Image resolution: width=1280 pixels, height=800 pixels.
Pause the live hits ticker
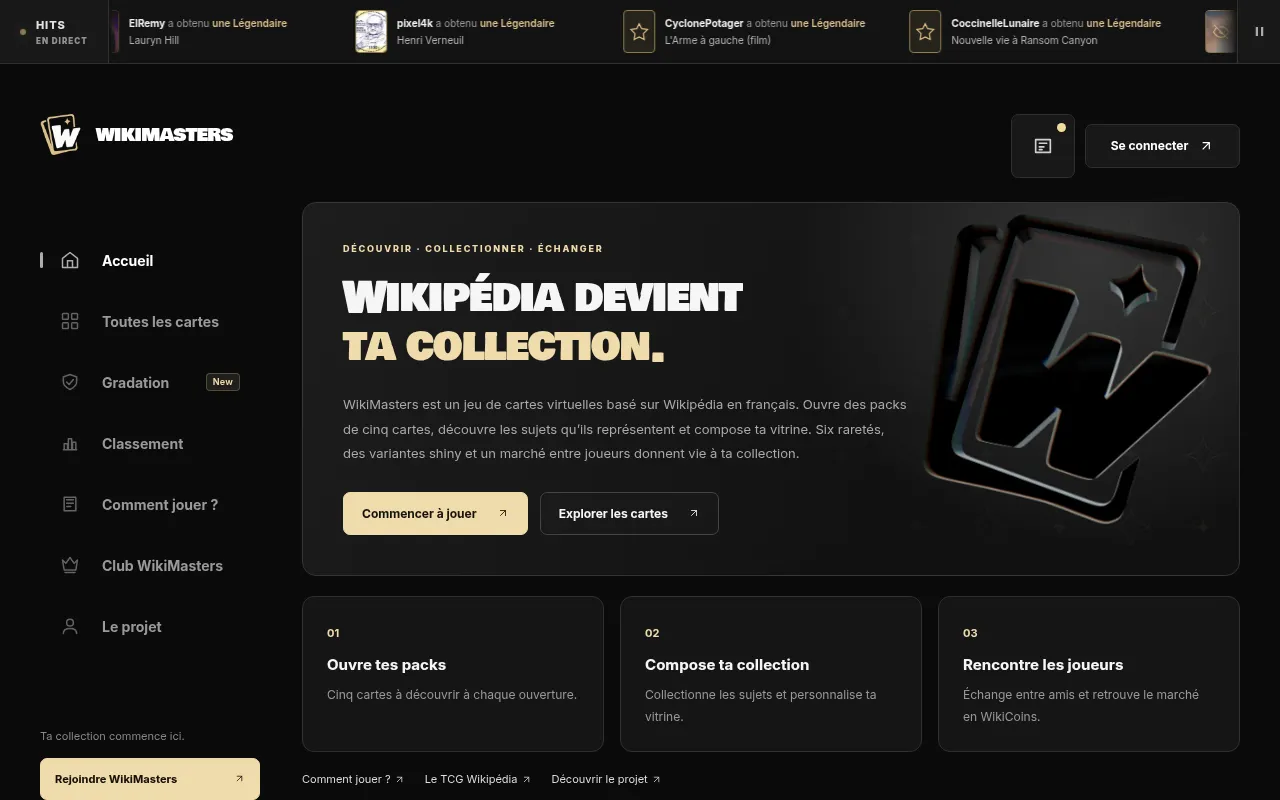click(1259, 32)
